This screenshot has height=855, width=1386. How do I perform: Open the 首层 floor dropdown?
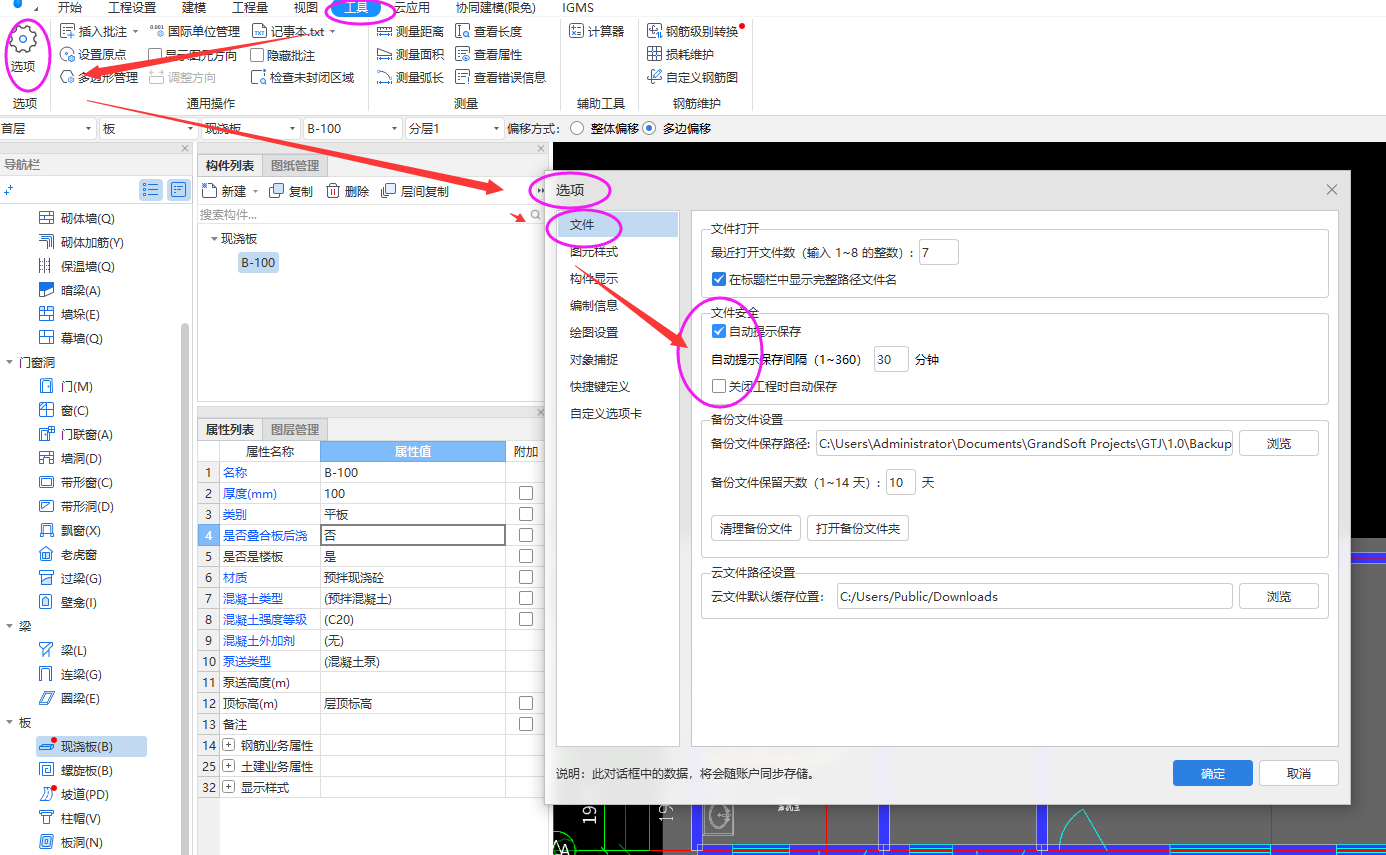(x=46, y=129)
